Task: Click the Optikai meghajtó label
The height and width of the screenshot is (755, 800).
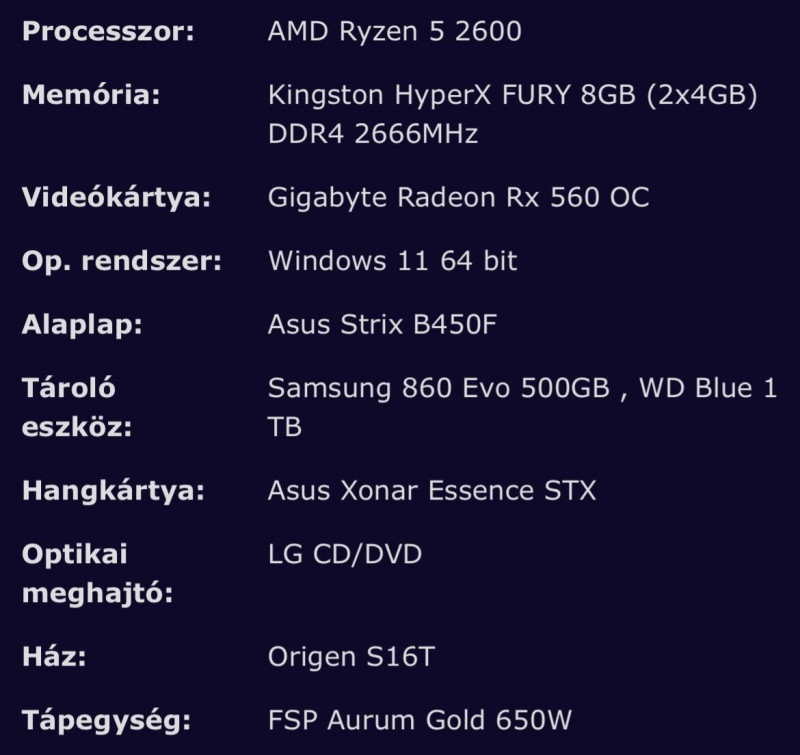Action: [x=97, y=573]
